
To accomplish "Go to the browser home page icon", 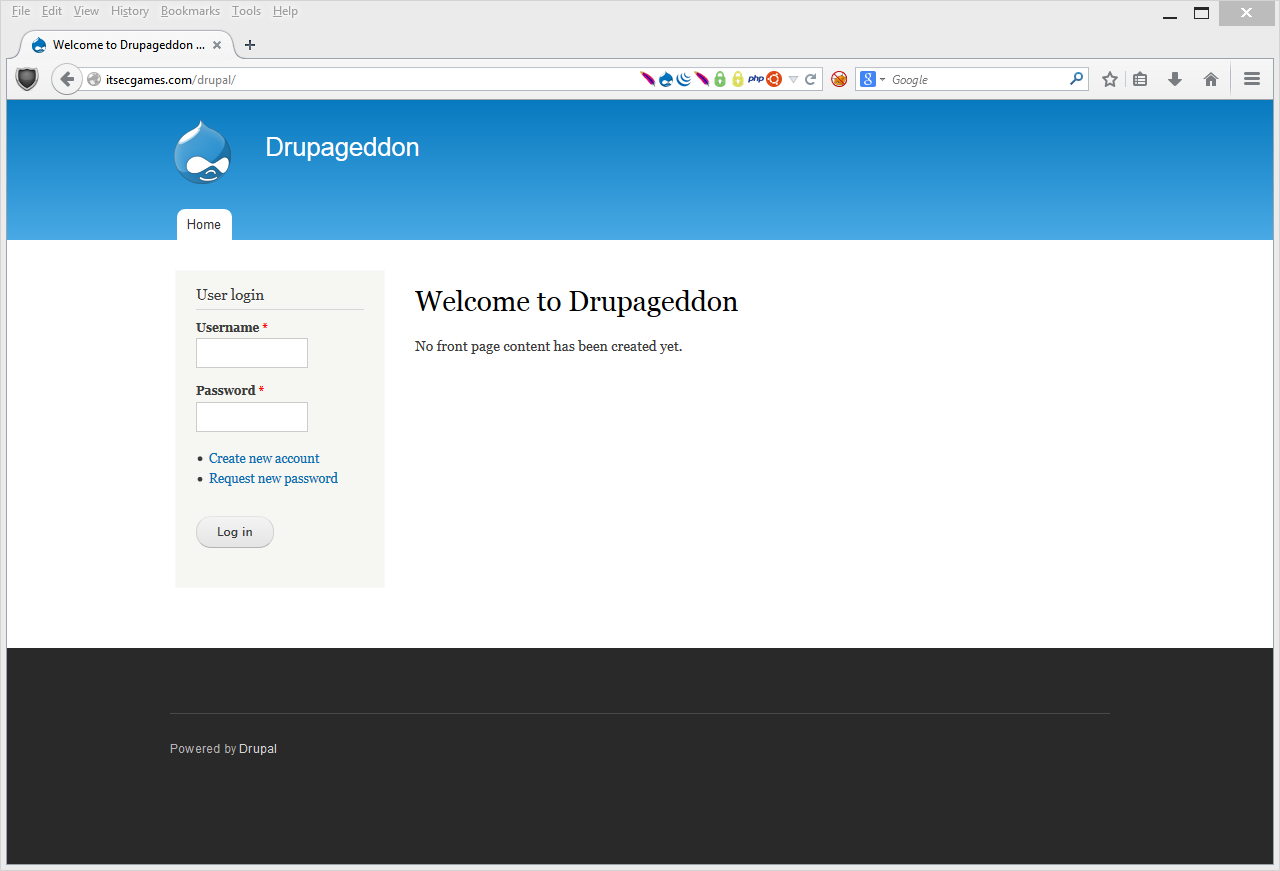I will [1211, 79].
